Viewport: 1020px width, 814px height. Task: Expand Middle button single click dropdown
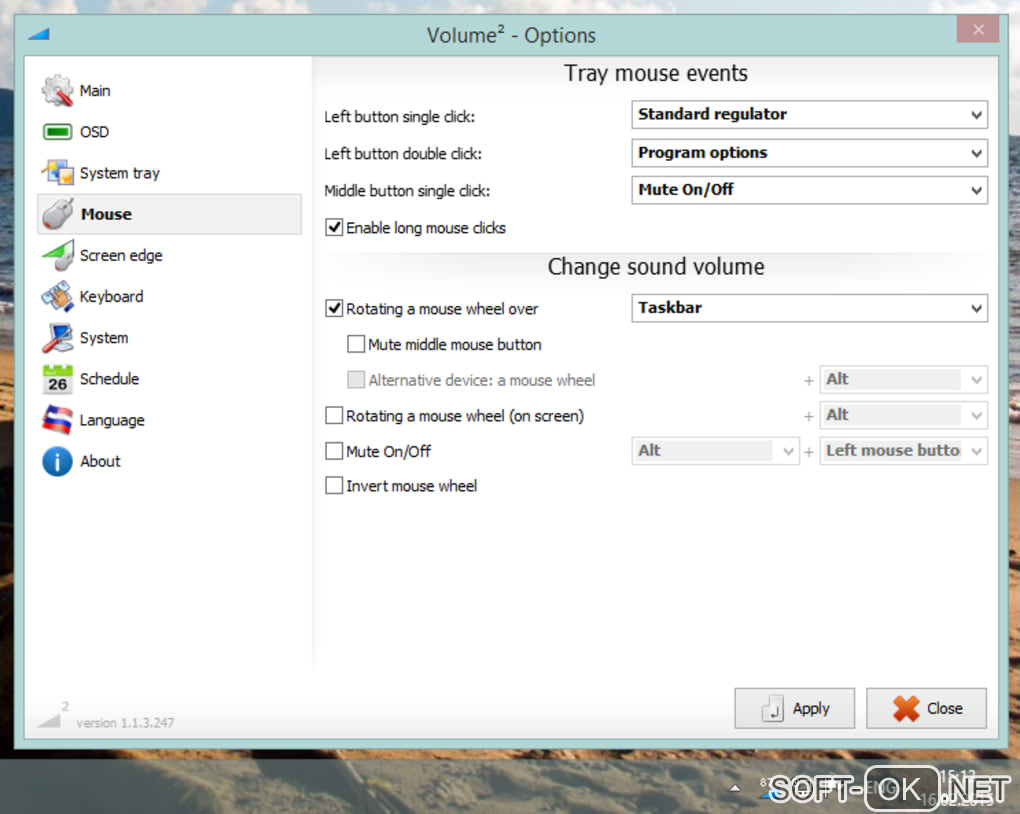coord(809,190)
